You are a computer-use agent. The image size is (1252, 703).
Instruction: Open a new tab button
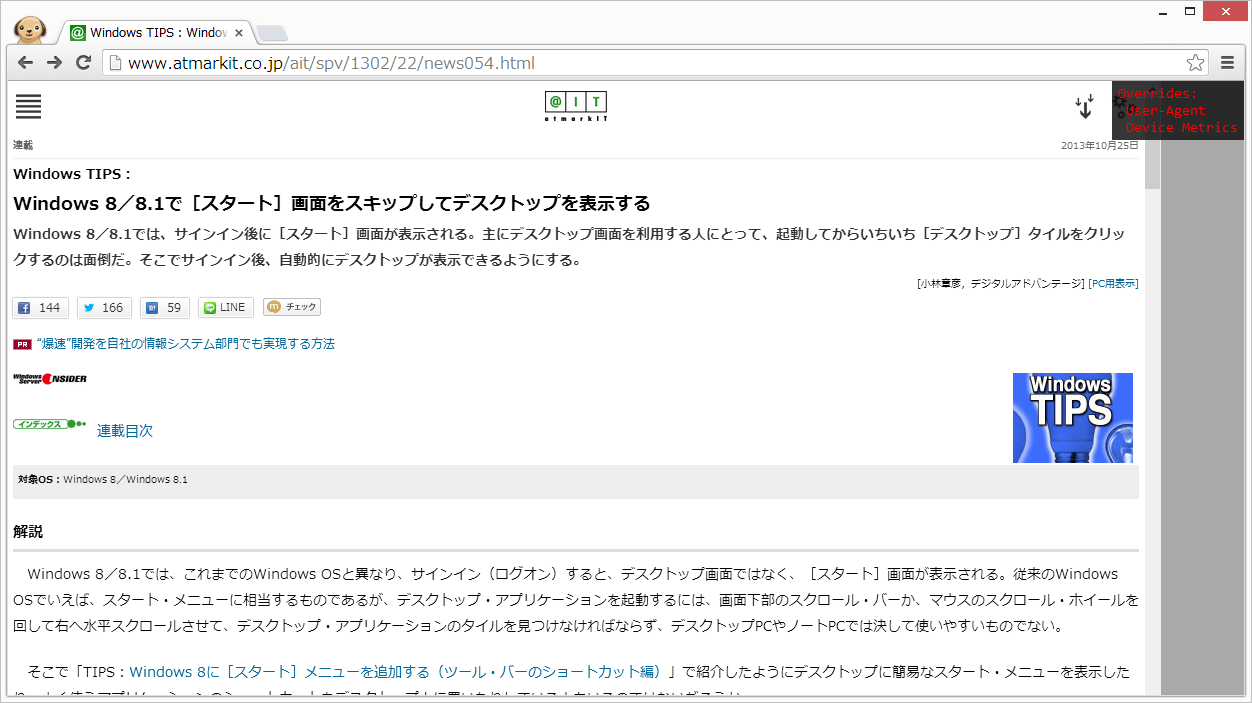click(x=271, y=33)
